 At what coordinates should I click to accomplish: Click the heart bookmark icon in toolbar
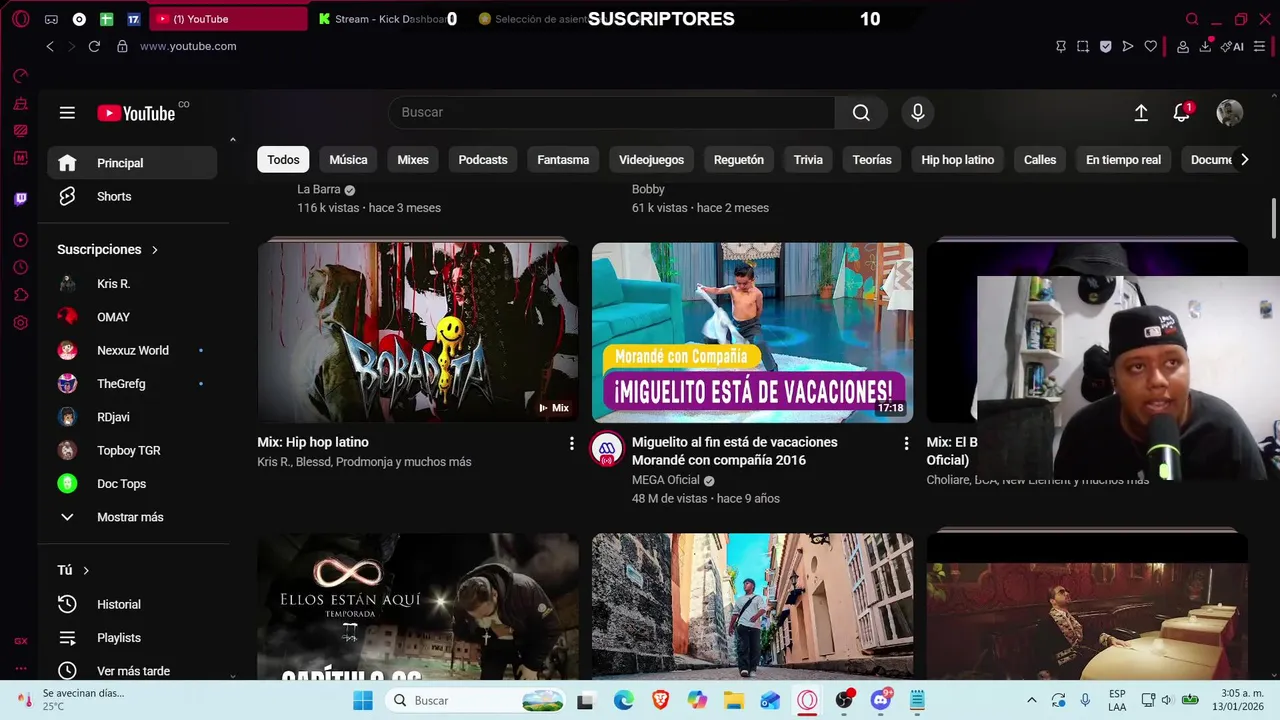tap(1151, 46)
